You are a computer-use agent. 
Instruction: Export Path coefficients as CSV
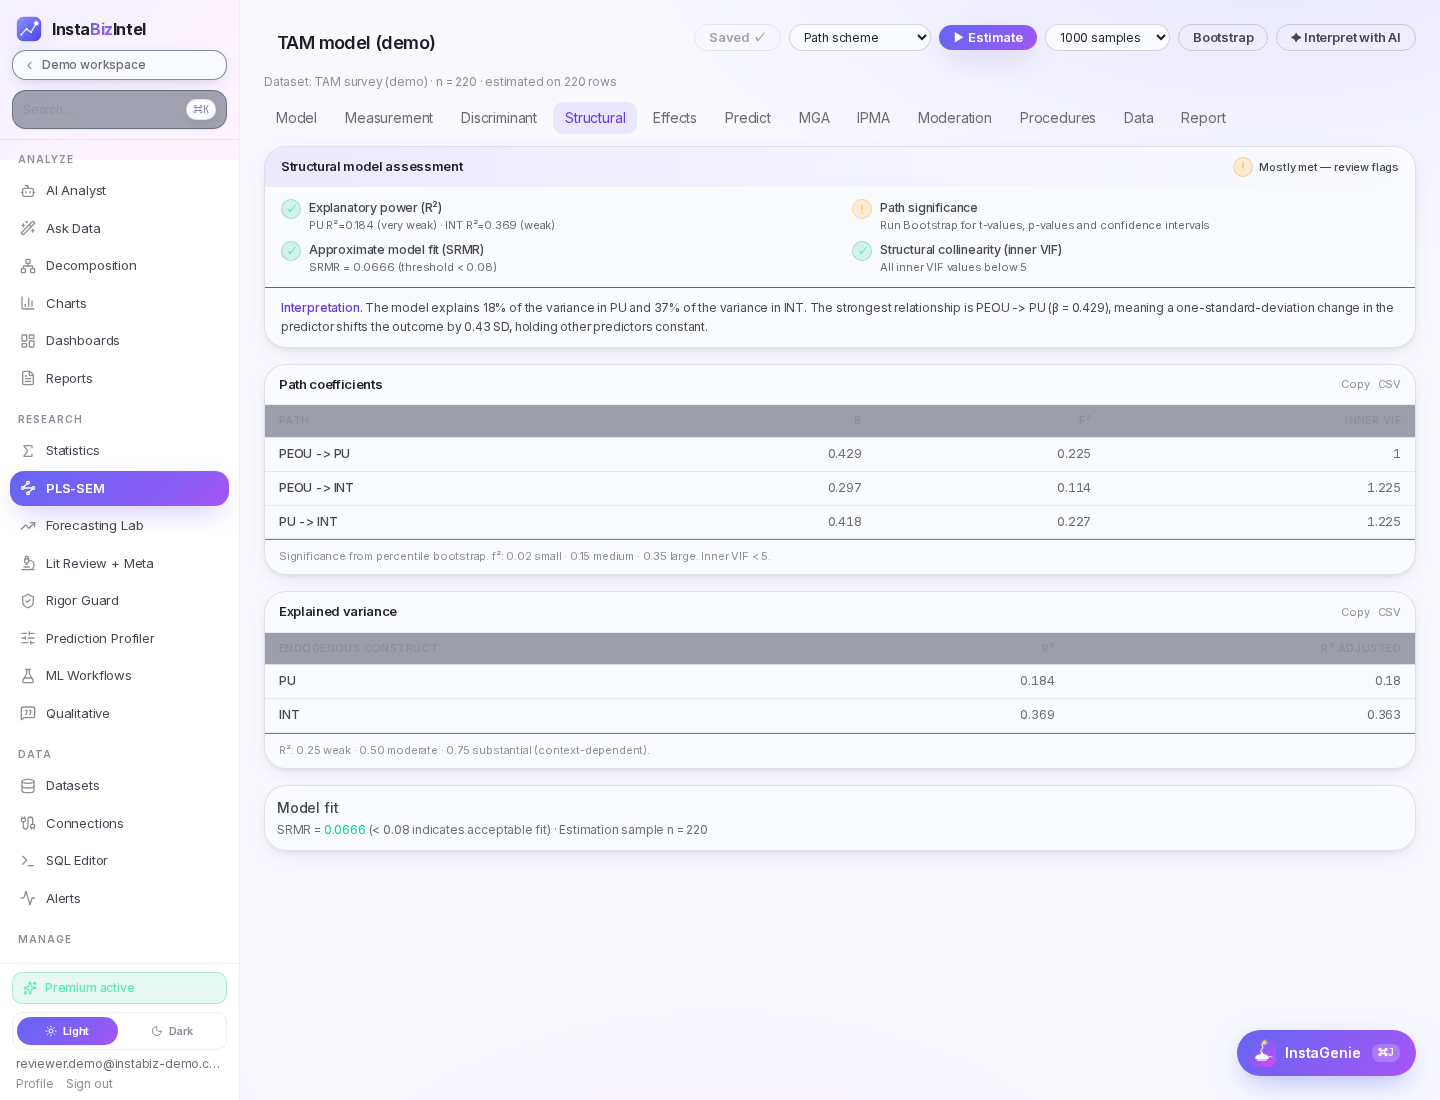(x=1389, y=384)
